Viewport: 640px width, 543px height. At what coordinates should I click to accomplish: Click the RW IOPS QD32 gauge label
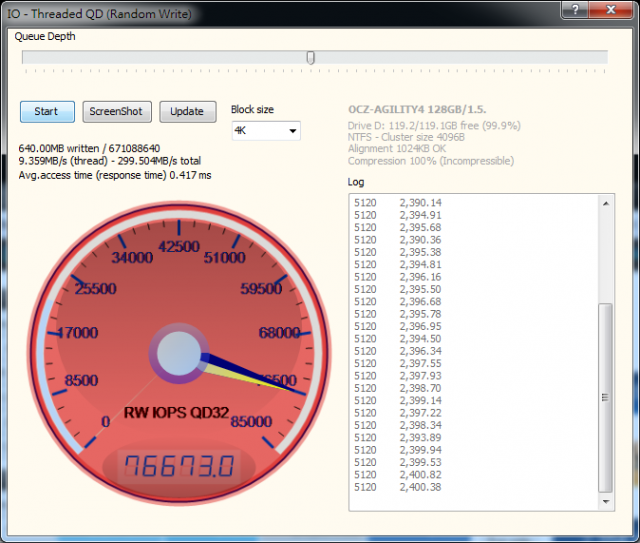[x=176, y=413]
